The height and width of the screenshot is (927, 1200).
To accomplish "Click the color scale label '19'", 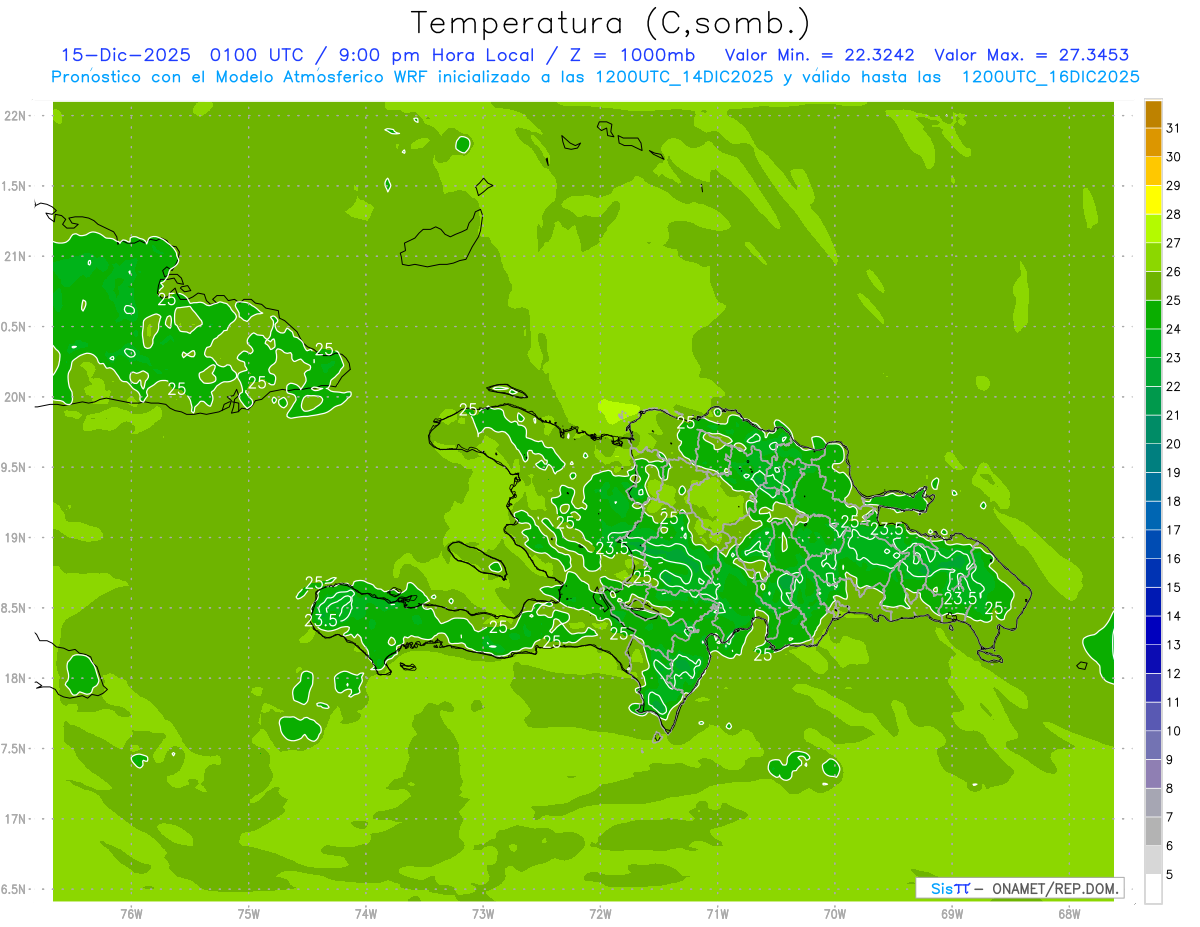I will coord(1174,473).
